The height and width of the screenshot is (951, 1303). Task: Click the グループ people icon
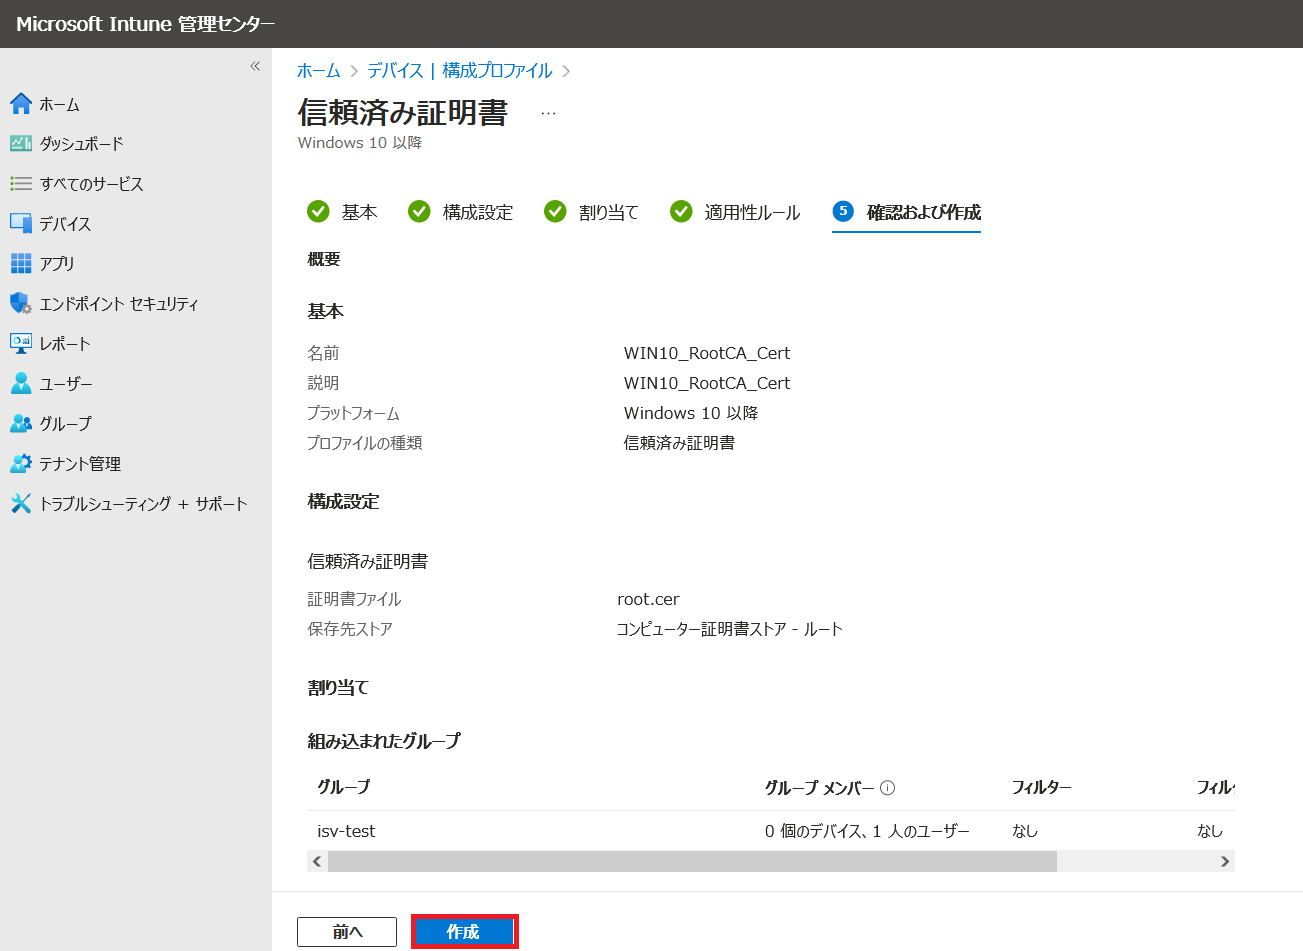(x=21, y=423)
